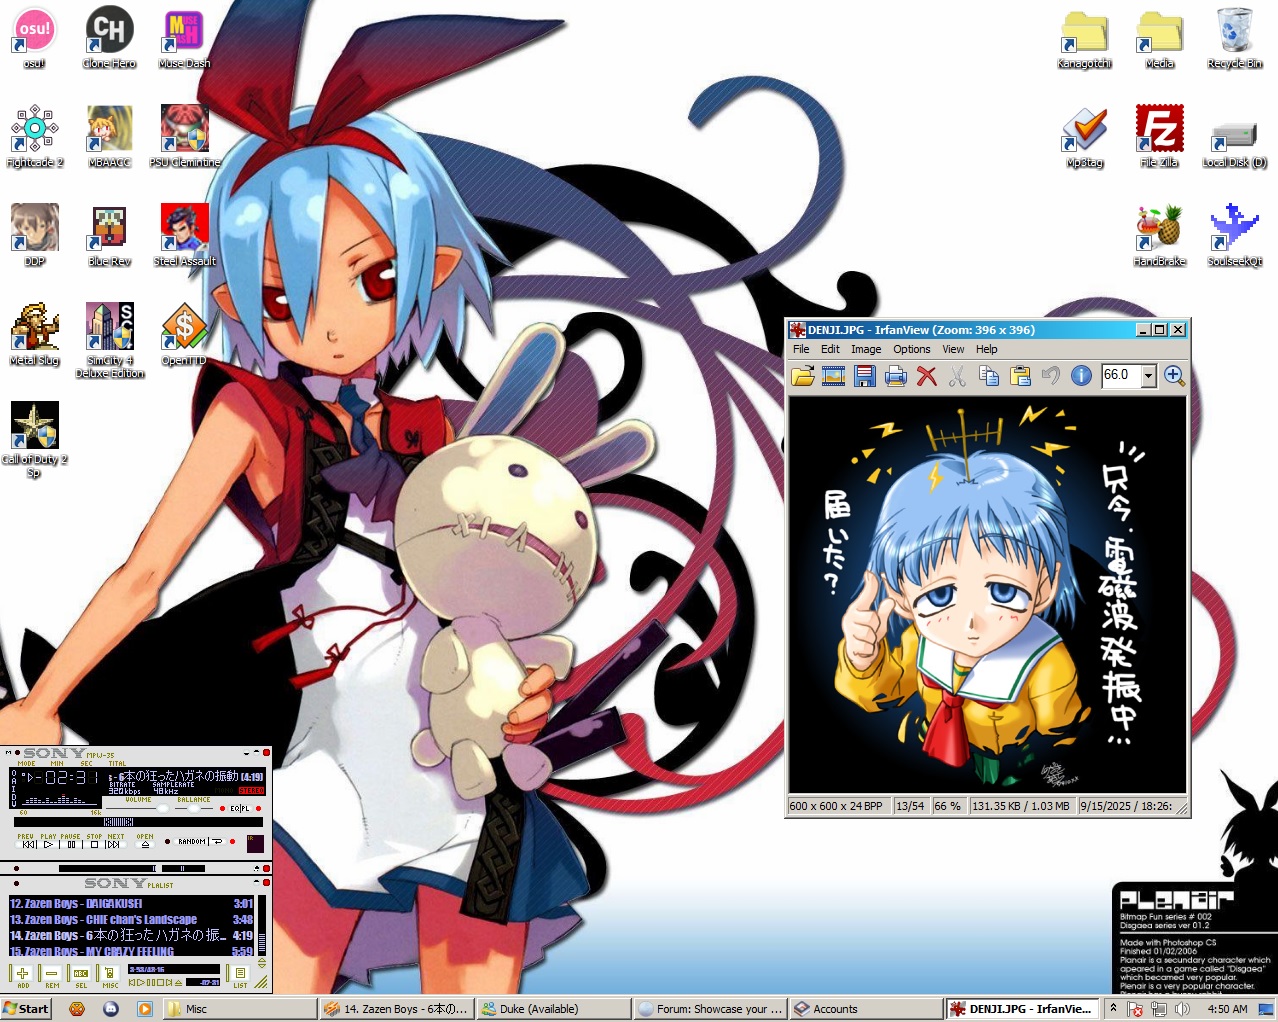1278x1022 pixels.
Task: Open the DDP desktop shortcut
Action: [34, 235]
